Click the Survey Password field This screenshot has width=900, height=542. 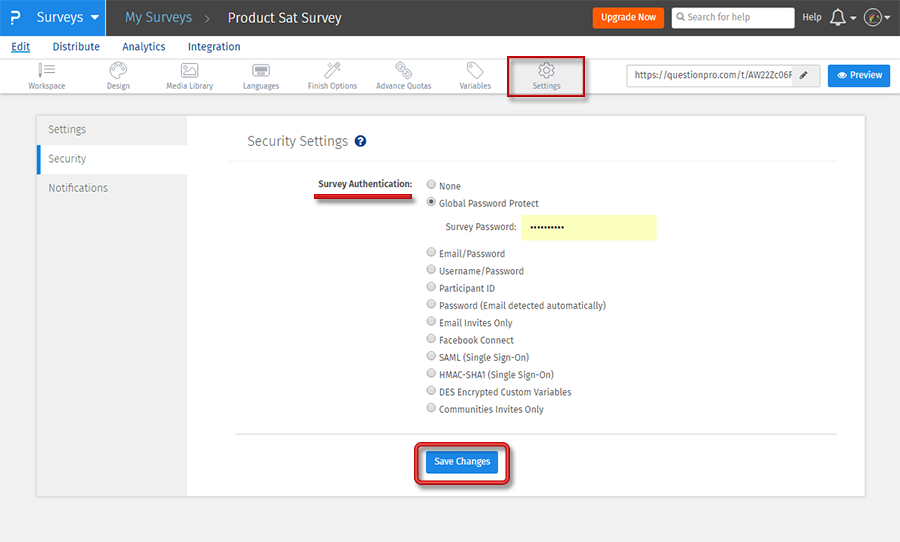tap(588, 228)
